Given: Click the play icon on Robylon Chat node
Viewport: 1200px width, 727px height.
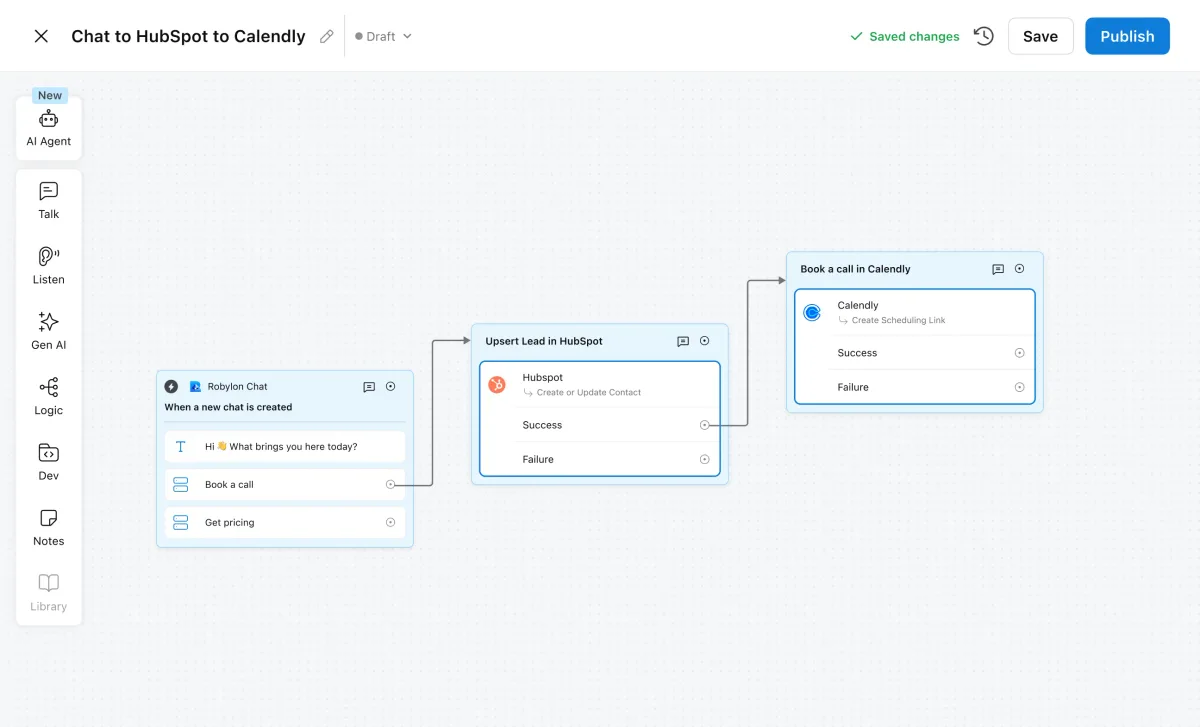Looking at the screenshot, I should [x=391, y=386].
